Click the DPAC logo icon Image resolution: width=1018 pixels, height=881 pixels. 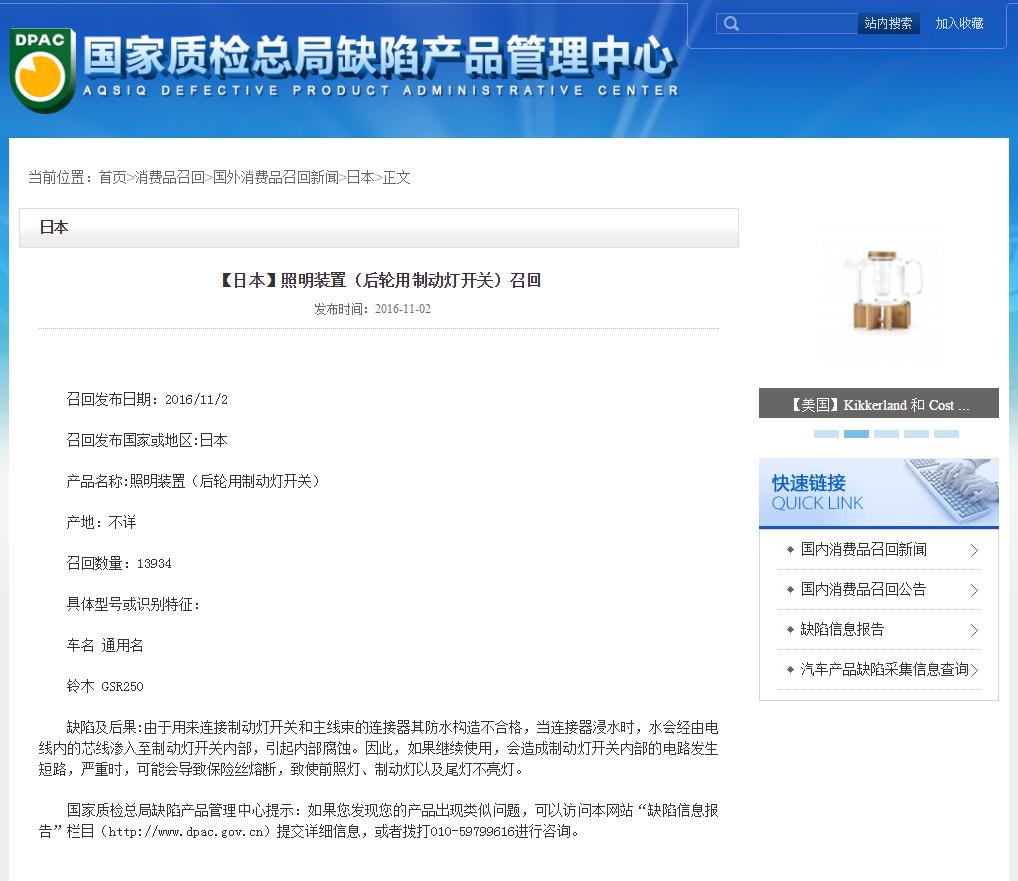[x=42, y=70]
